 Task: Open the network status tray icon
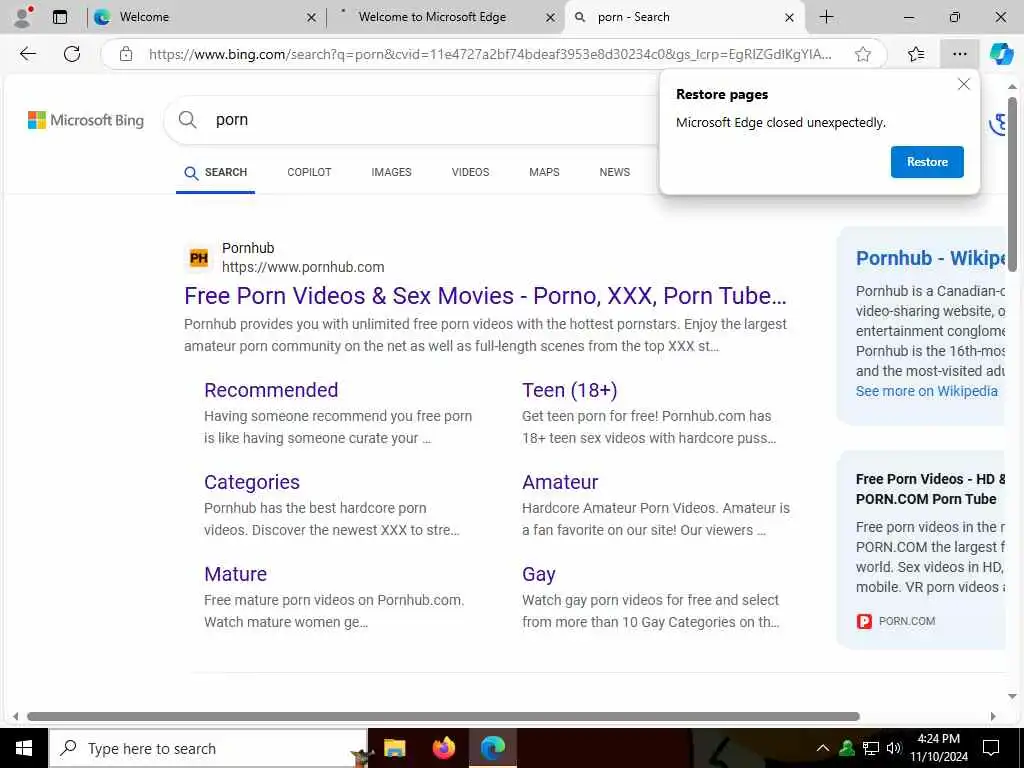click(871, 748)
